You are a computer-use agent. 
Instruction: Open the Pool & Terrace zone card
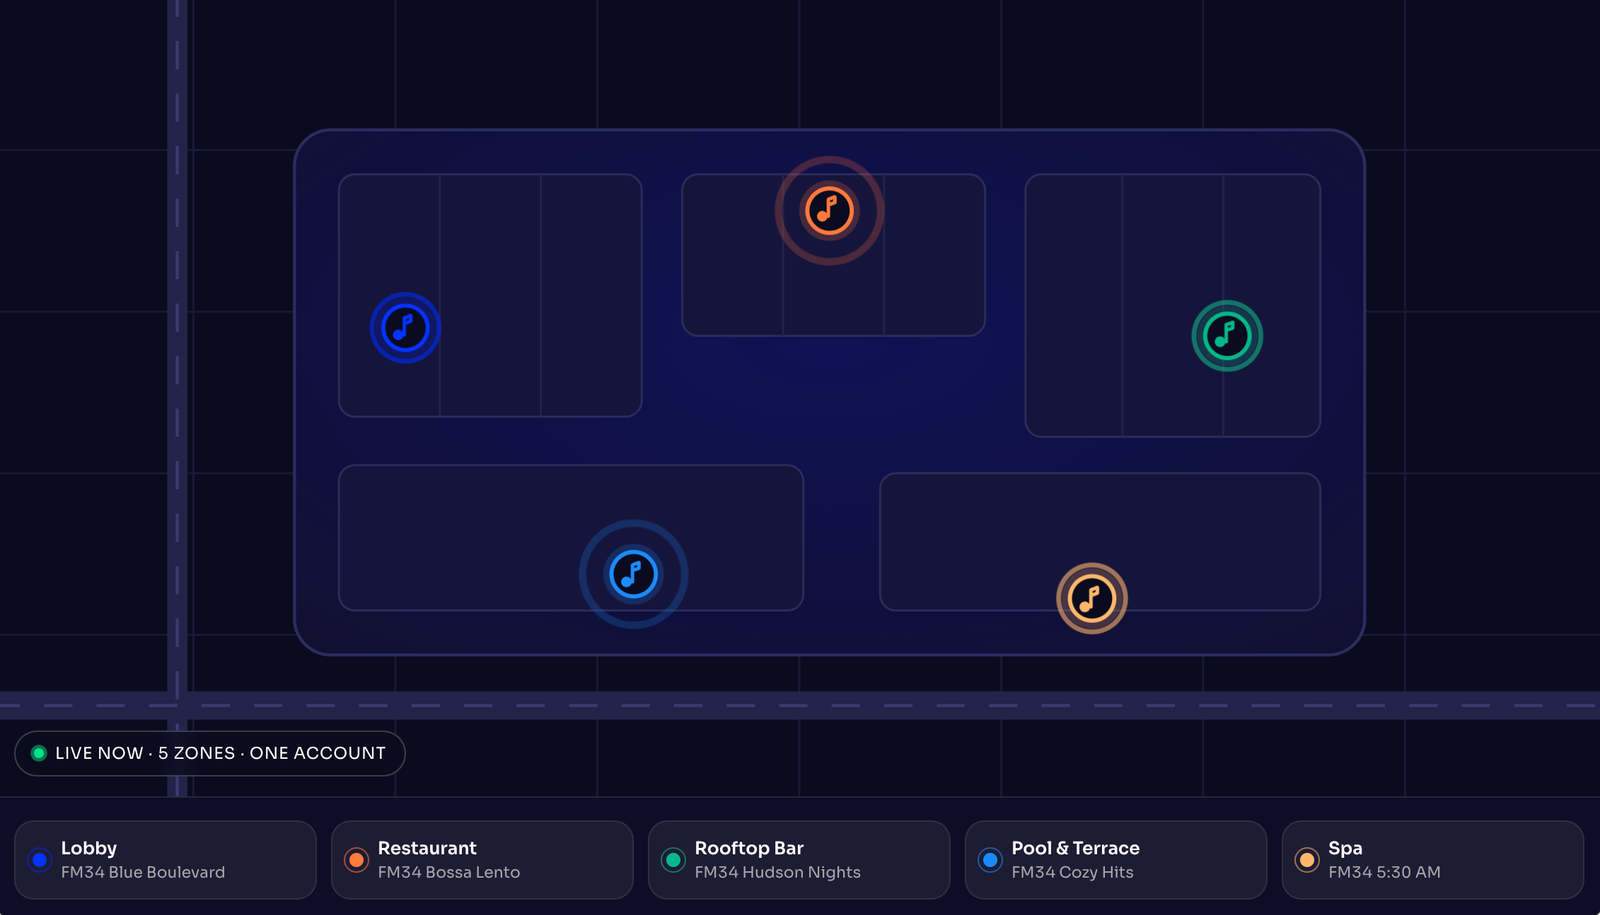tap(1116, 860)
